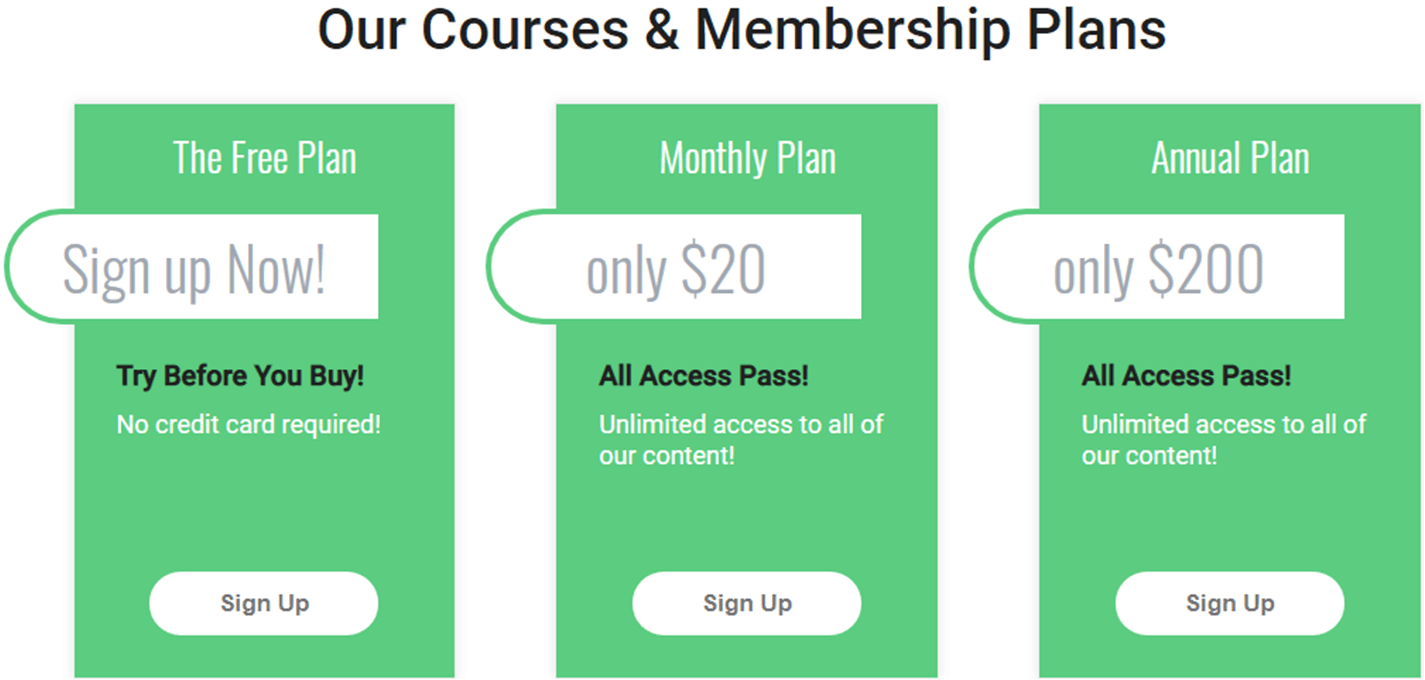Screen dimensions: 1425x680
Task: Select the 'Sign up Now!' price banner
Action: click(192, 266)
